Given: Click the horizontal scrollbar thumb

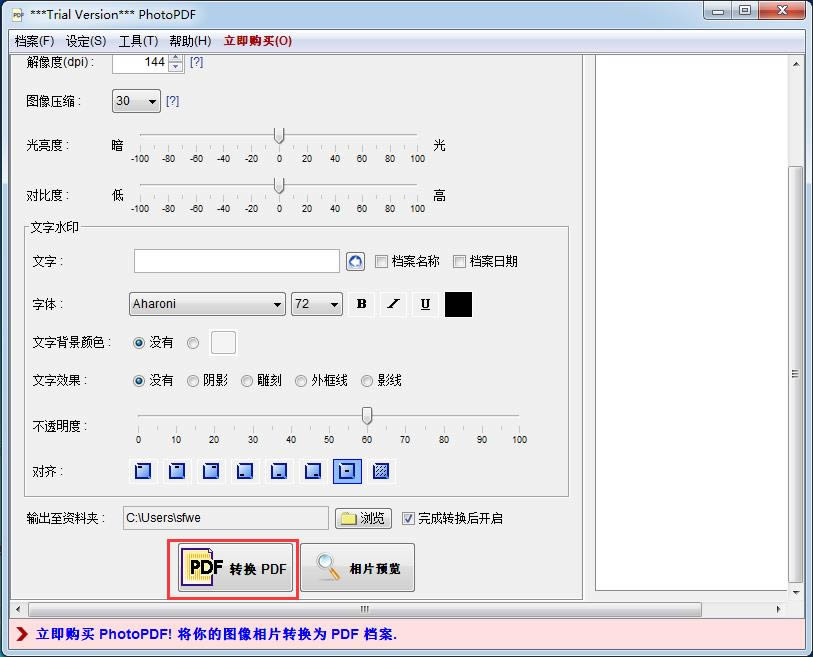Looking at the screenshot, I should pyautogui.click(x=365, y=609).
